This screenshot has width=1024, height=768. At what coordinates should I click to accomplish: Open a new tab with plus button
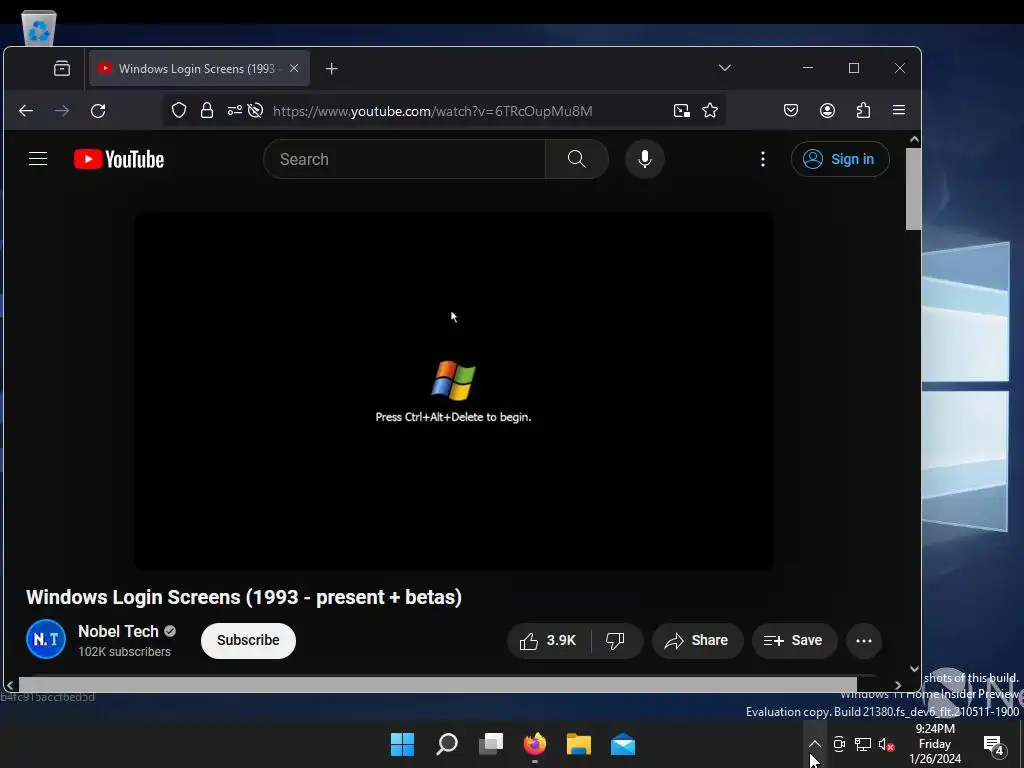[332, 69]
